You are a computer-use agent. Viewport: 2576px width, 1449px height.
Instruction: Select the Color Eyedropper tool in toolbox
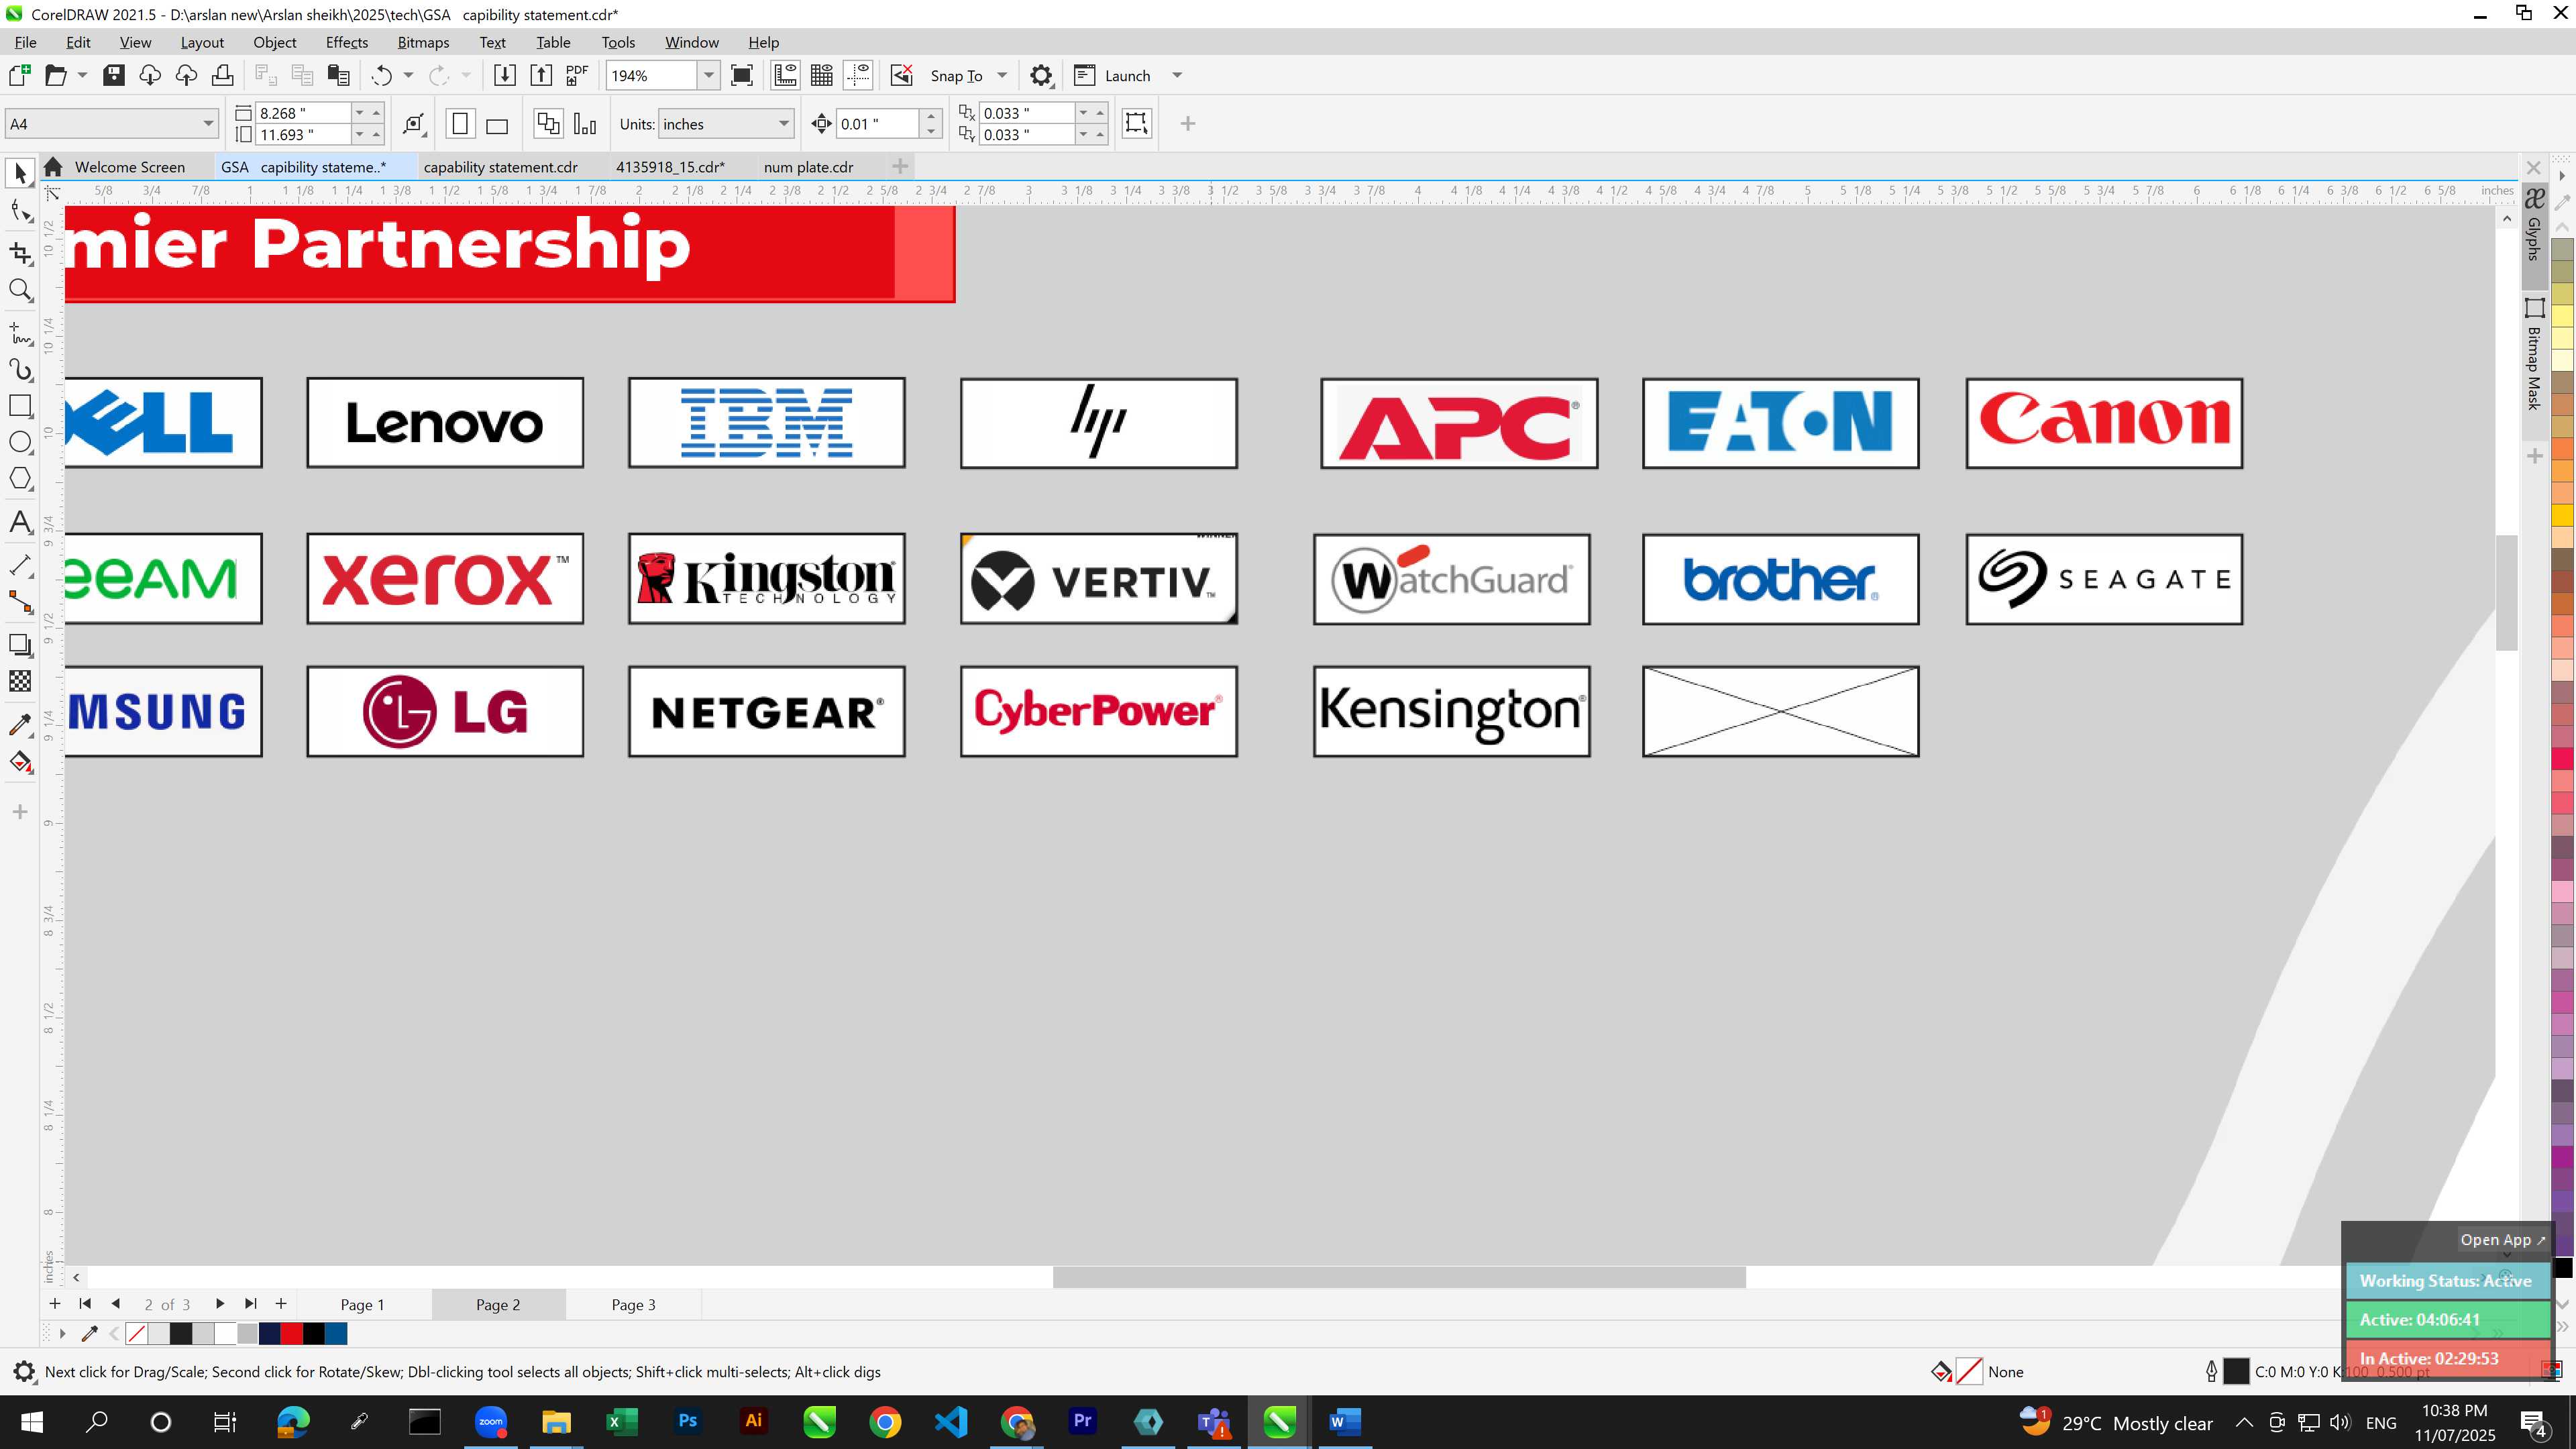[x=20, y=724]
